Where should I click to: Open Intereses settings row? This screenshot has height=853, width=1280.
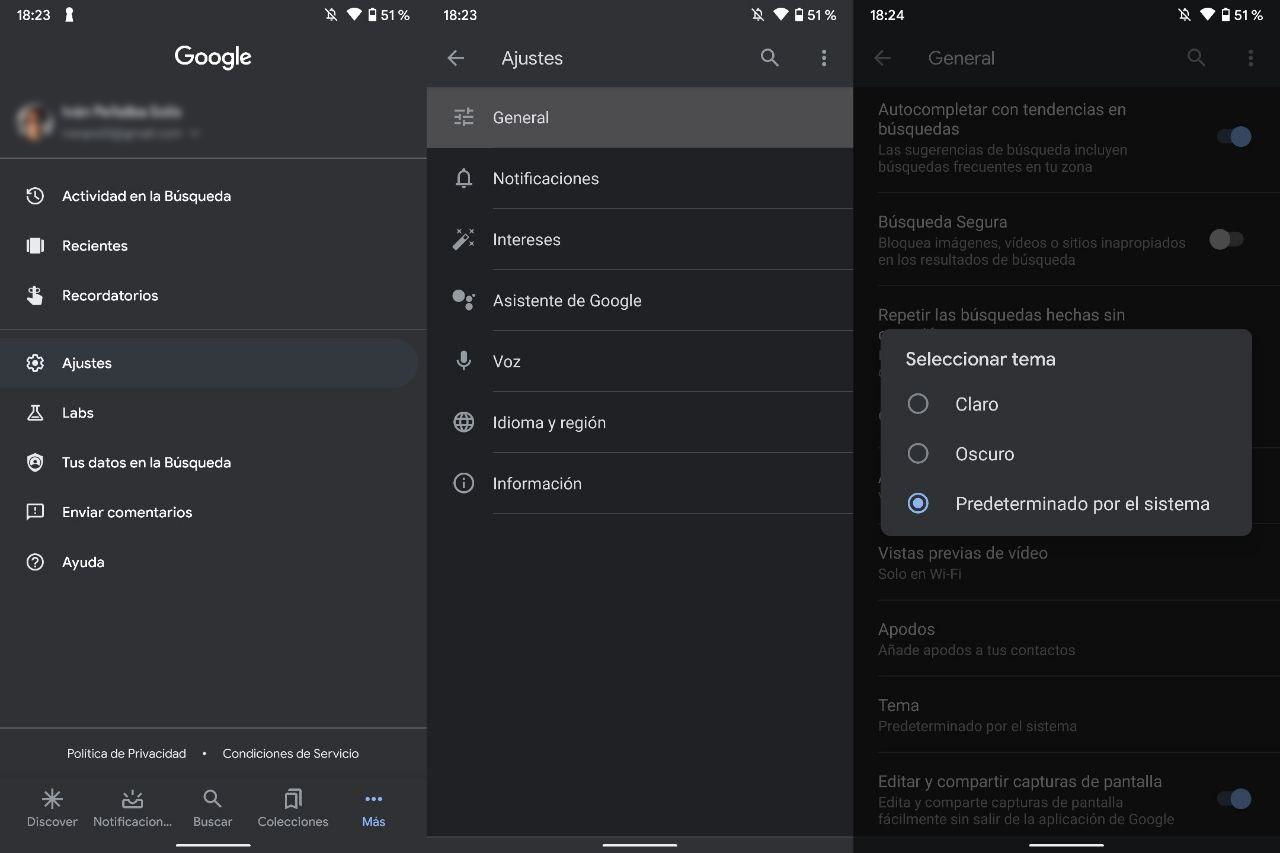[640, 239]
